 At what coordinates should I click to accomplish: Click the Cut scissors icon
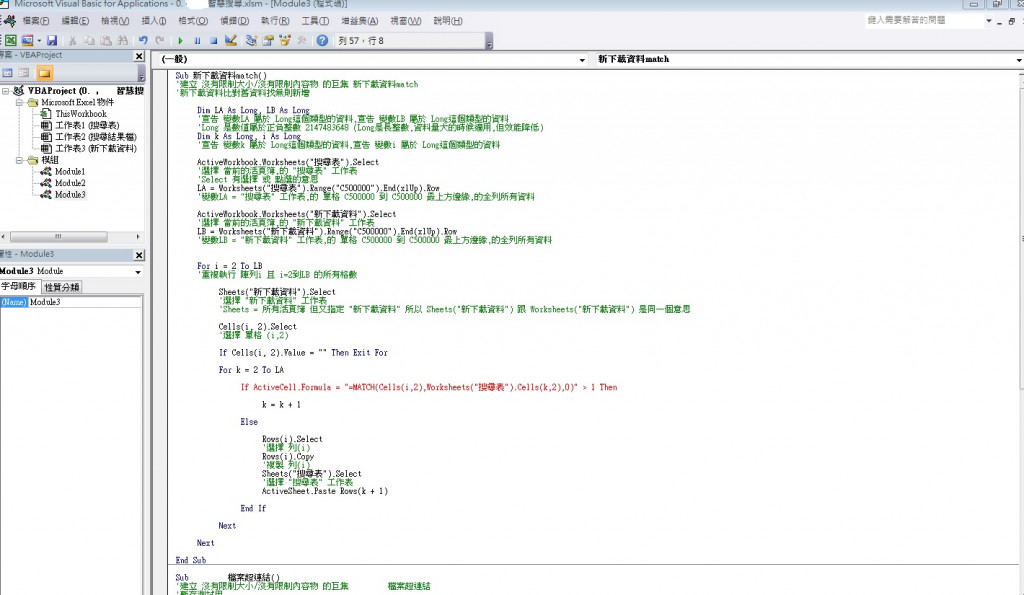tap(72, 40)
